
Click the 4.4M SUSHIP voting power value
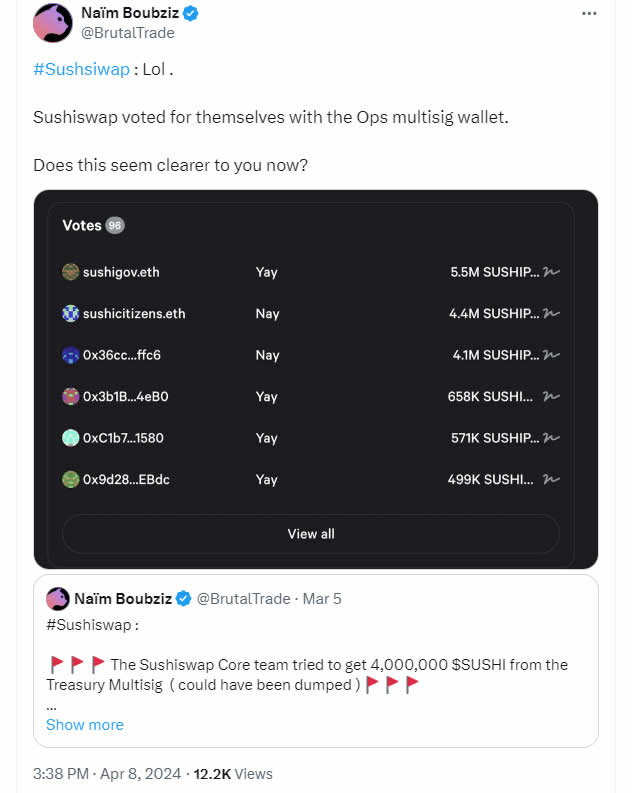pos(493,314)
